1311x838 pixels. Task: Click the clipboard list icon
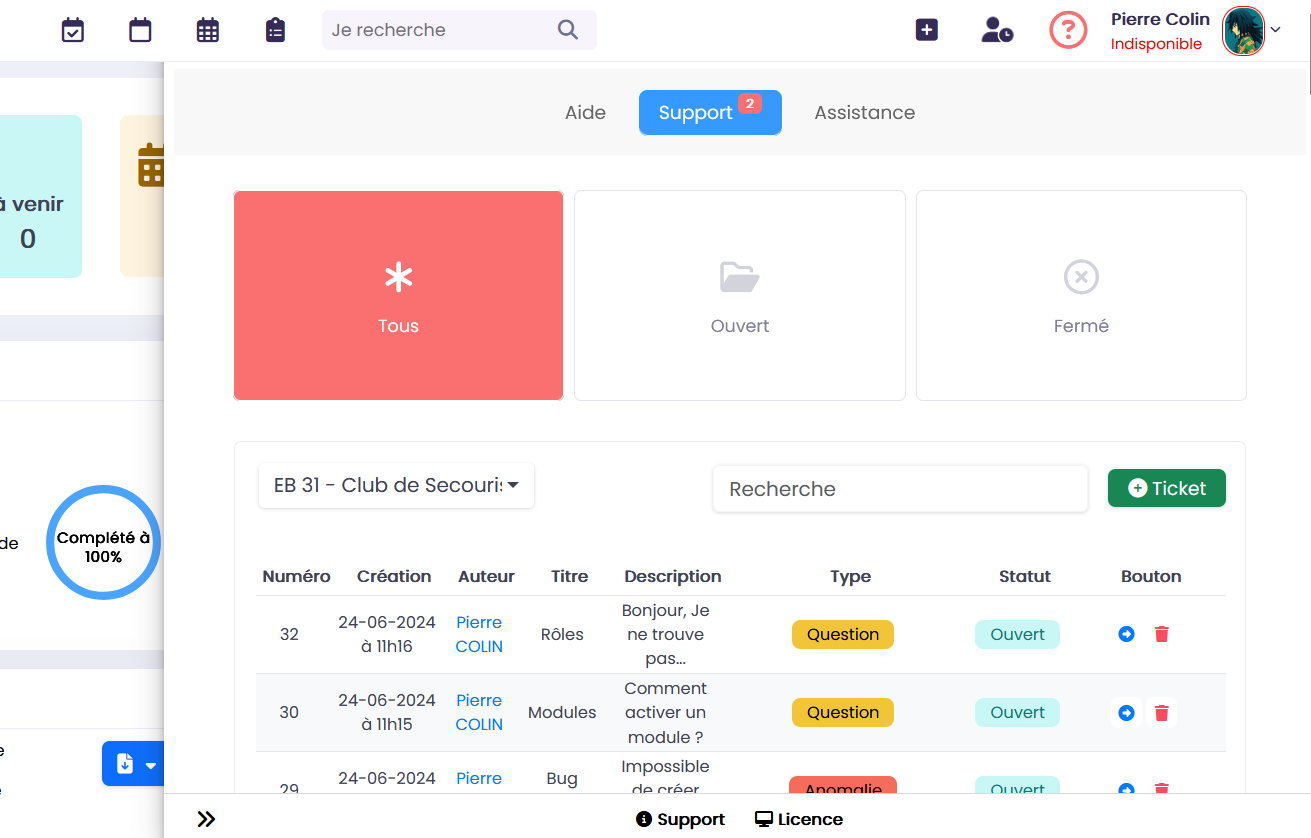point(275,30)
